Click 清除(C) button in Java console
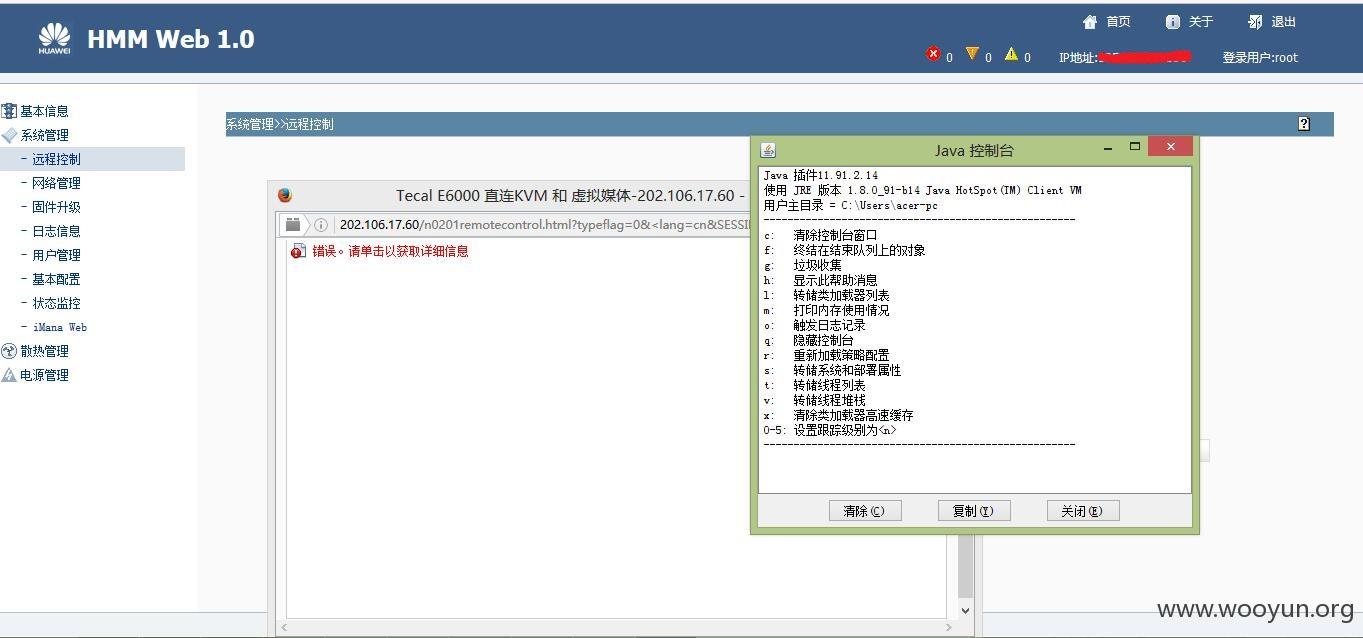 coord(865,511)
